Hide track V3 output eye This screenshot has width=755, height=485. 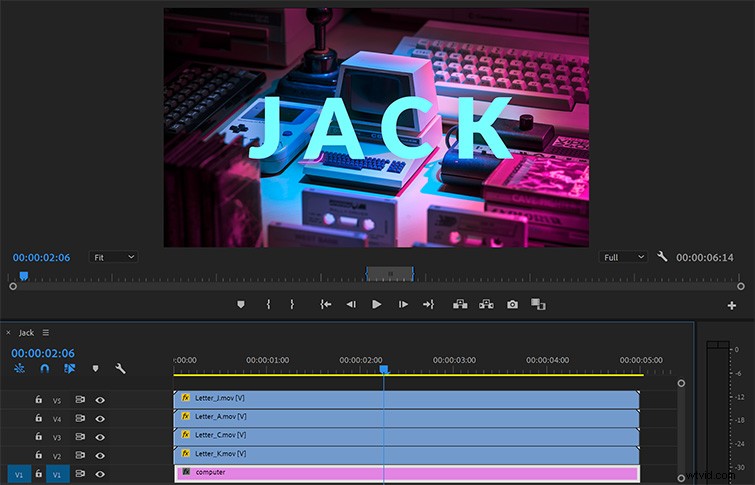(100, 437)
